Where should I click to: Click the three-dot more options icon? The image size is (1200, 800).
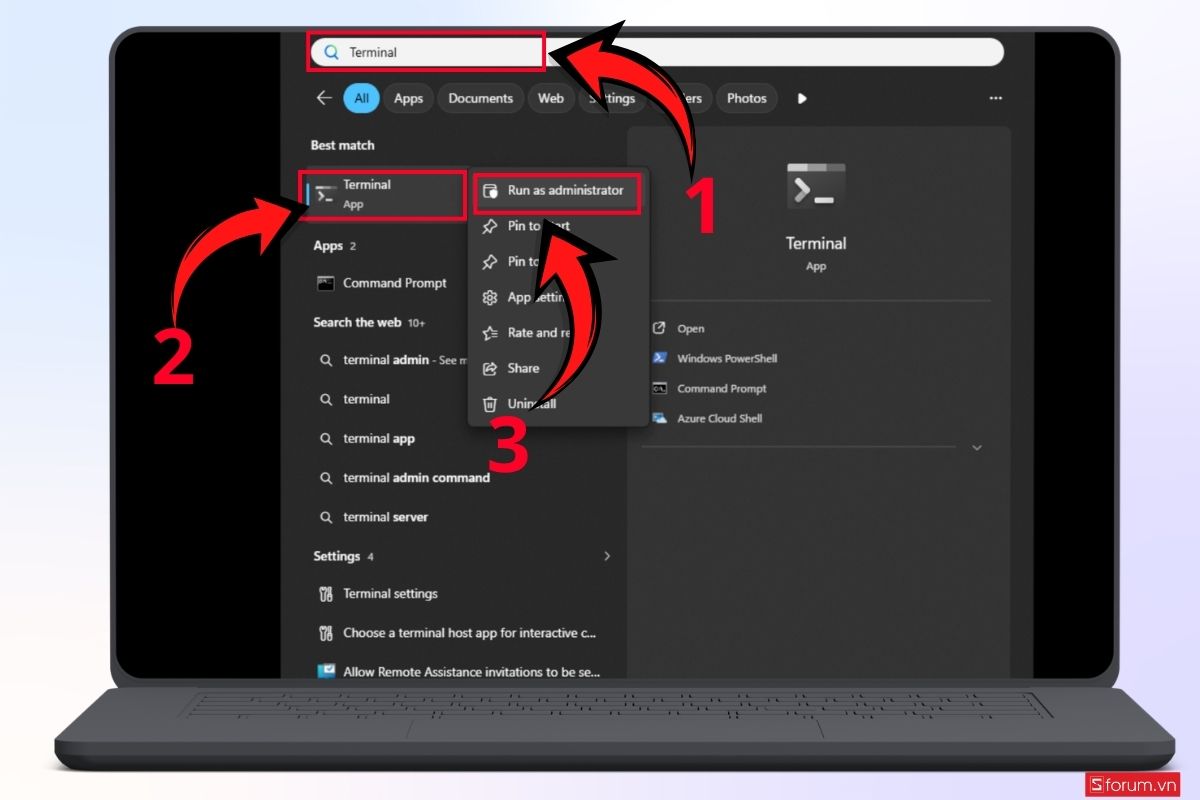click(995, 98)
